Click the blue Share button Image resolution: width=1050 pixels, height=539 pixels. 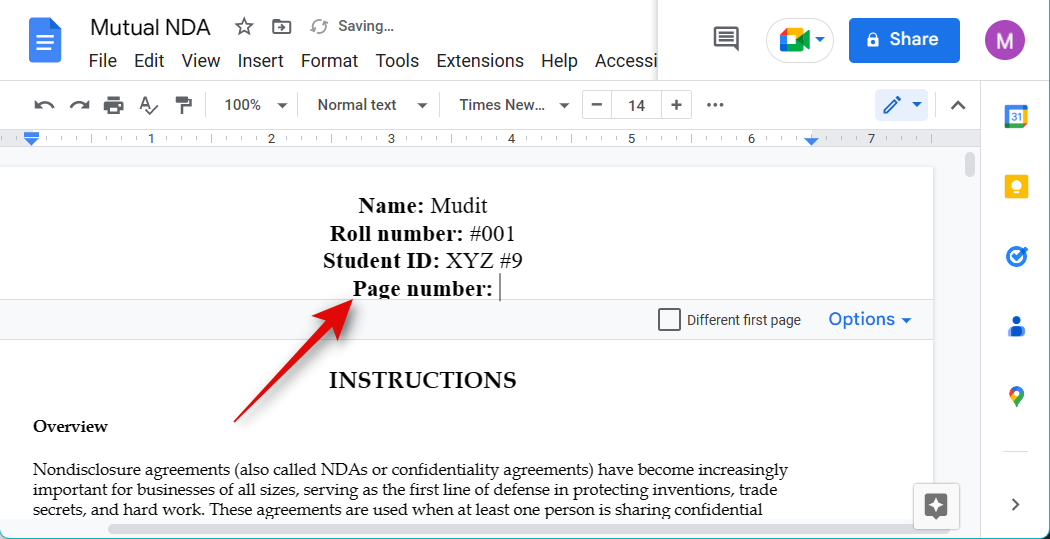click(x=903, y=40)
